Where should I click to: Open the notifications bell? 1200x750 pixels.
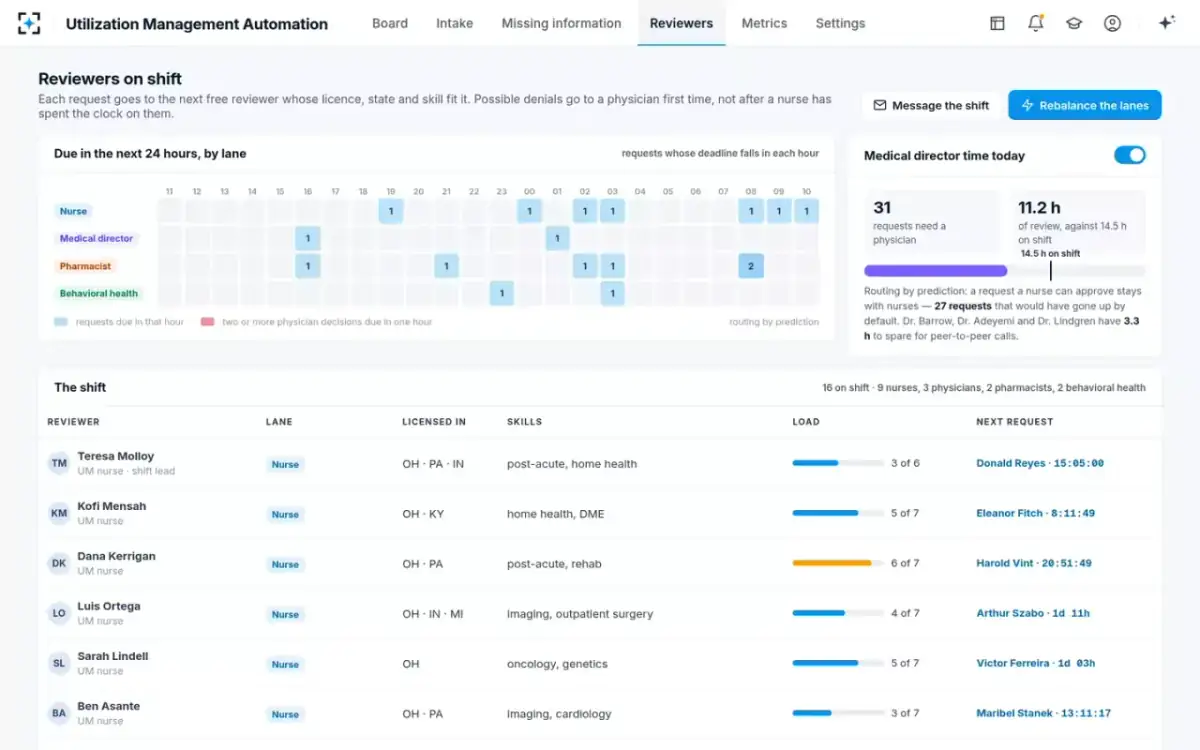(1036, 23)
